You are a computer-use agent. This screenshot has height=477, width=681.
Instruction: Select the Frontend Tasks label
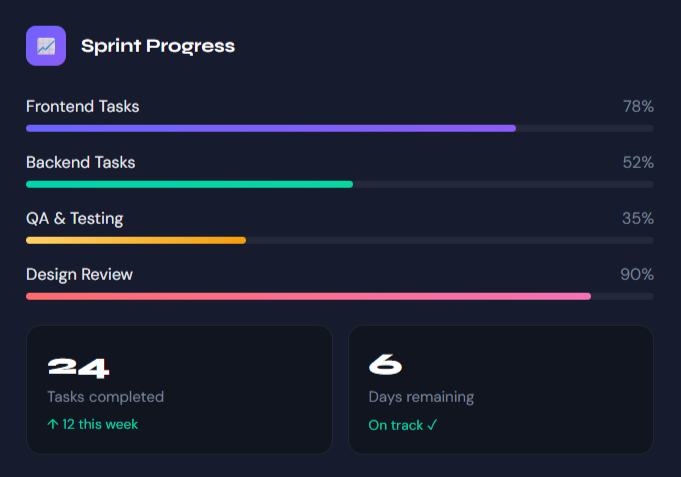point(83,106)
